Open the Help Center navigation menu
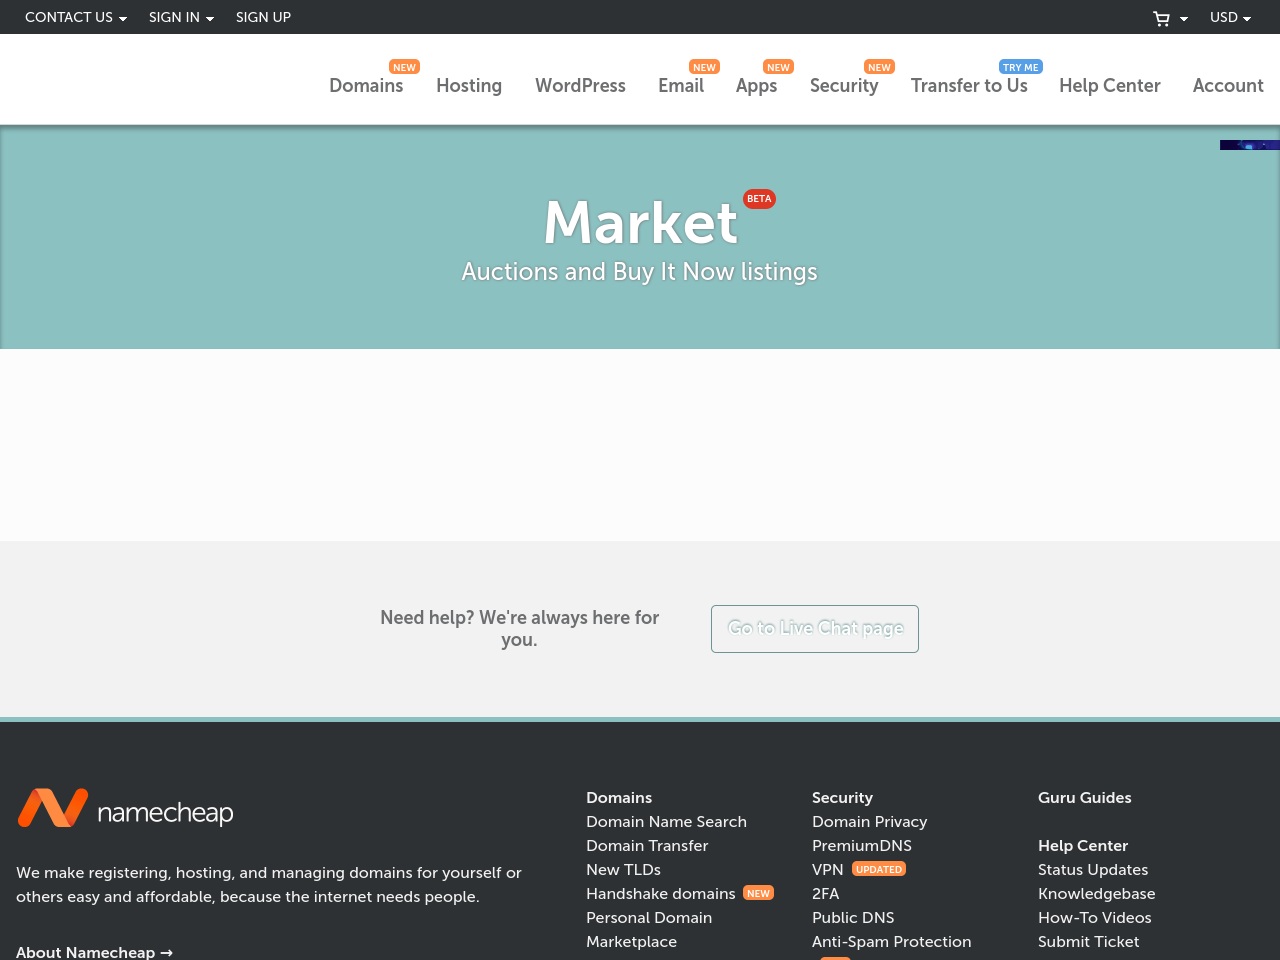The width and height of the screenshot is (1280, 960). [1110, 86]
